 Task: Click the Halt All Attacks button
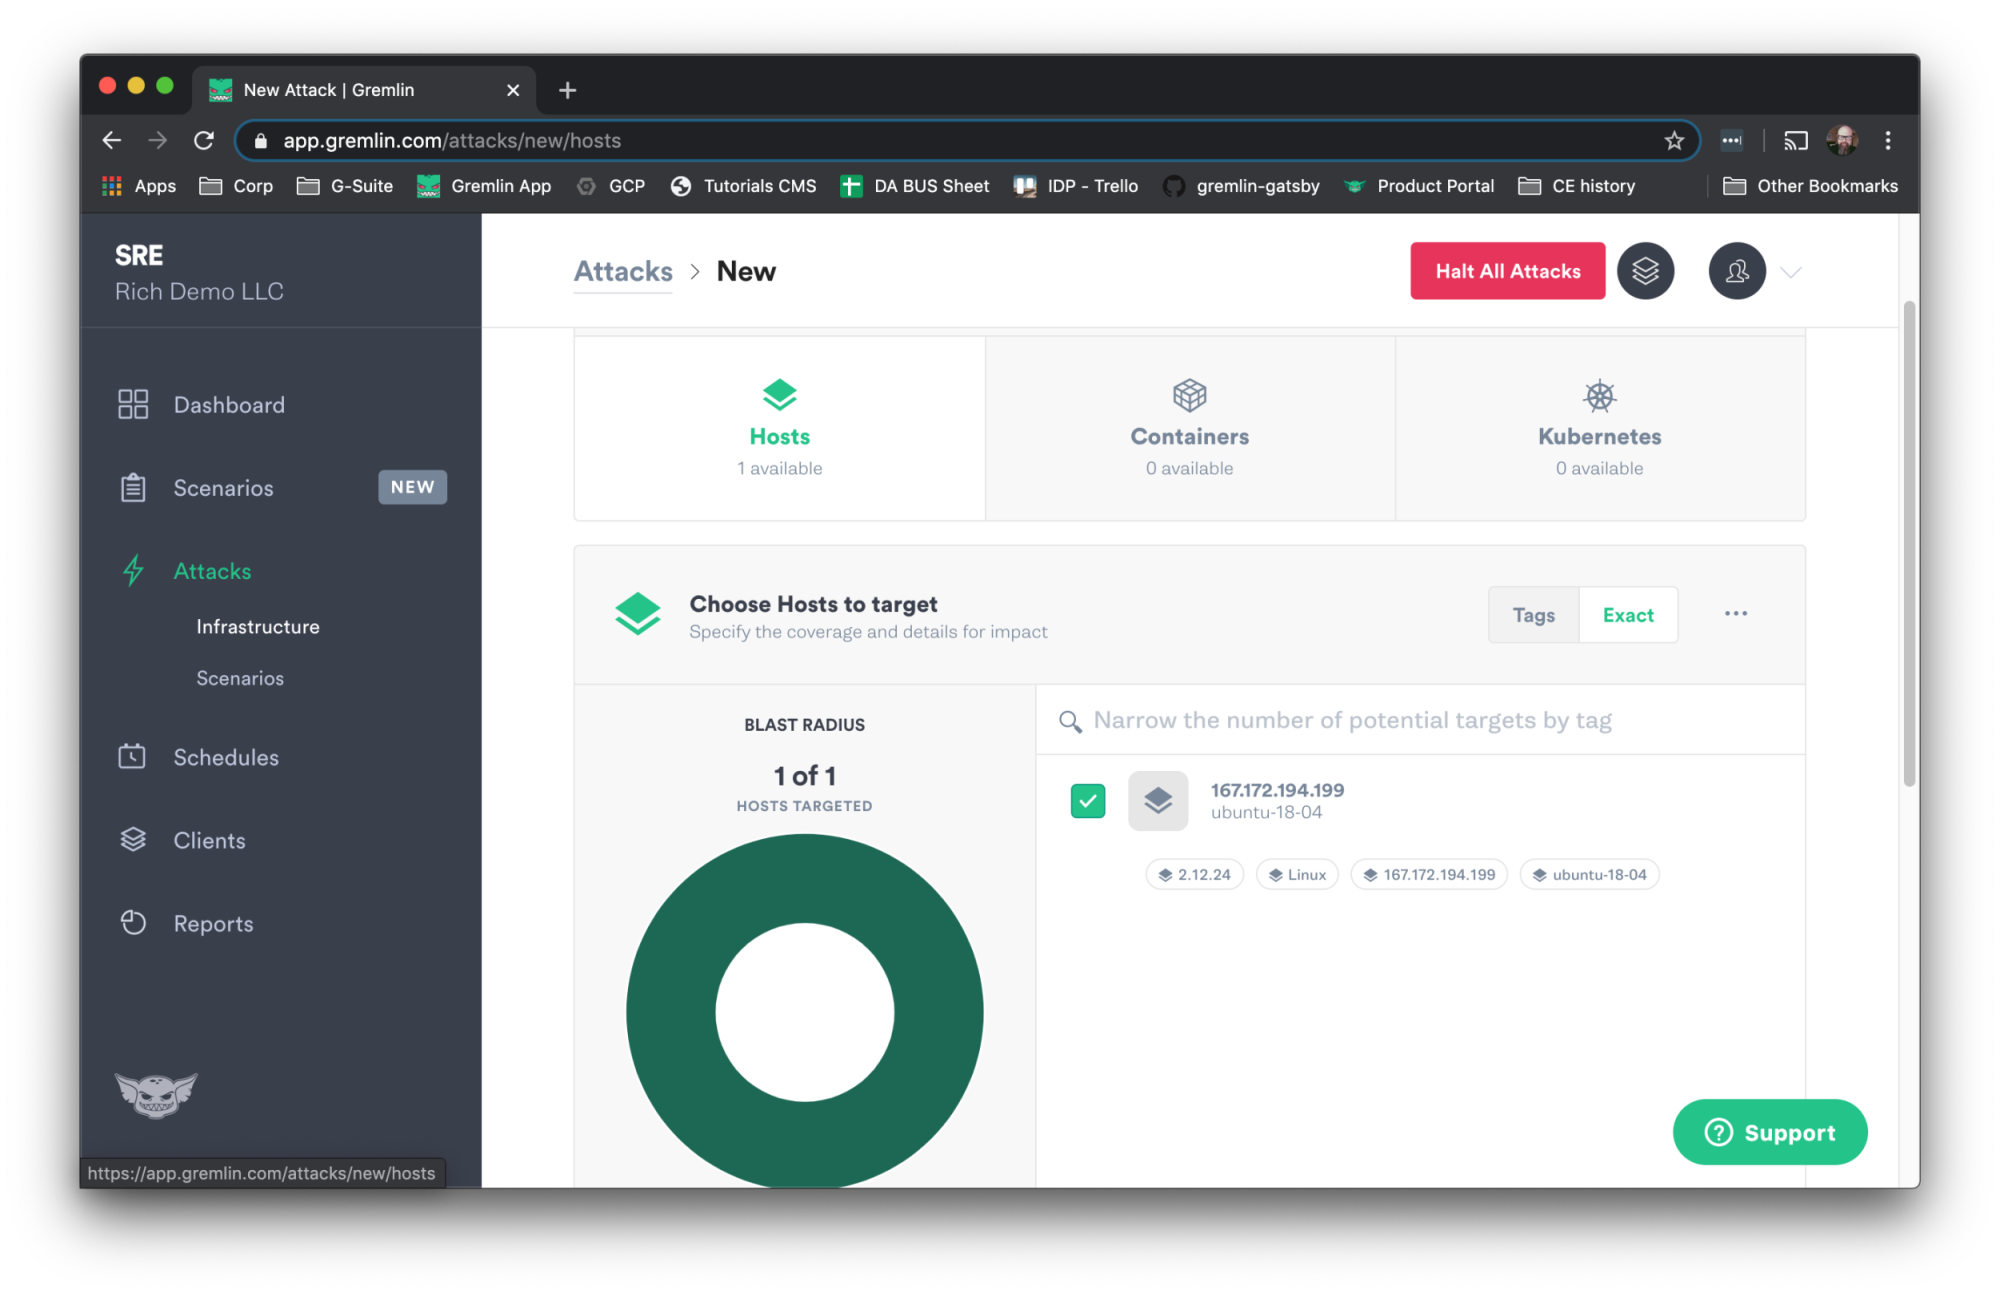pos(1507,271)
